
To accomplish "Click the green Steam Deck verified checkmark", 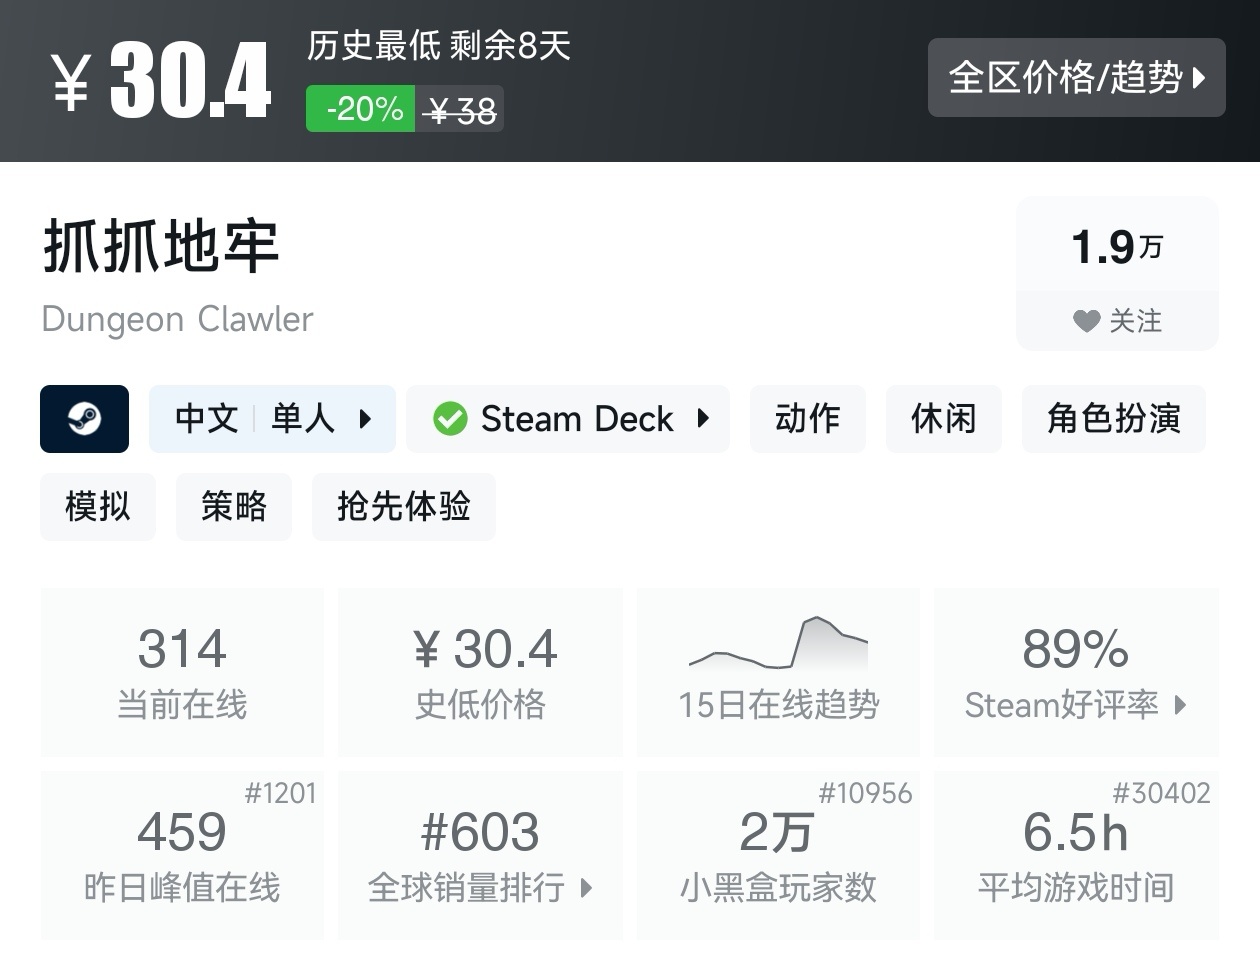I will pyautogui.click(x=450, y=419).
